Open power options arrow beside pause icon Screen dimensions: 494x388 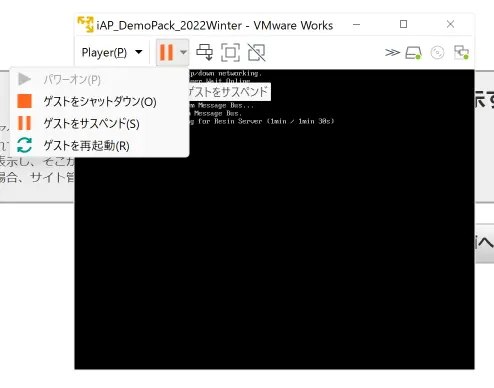tap(183, 52)
